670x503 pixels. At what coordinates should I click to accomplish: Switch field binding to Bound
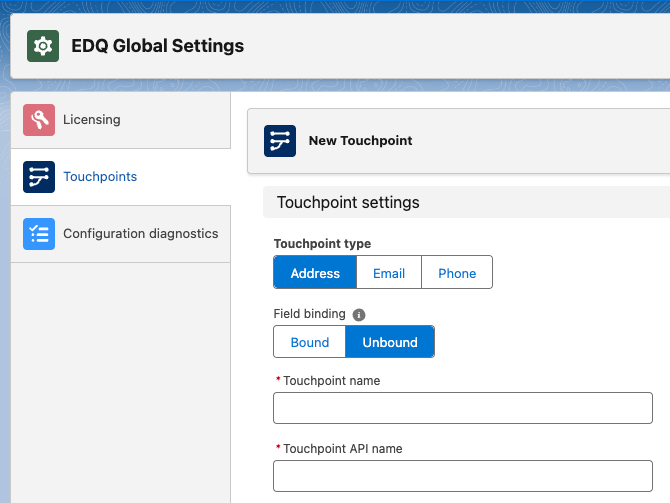tap(310, 342)
